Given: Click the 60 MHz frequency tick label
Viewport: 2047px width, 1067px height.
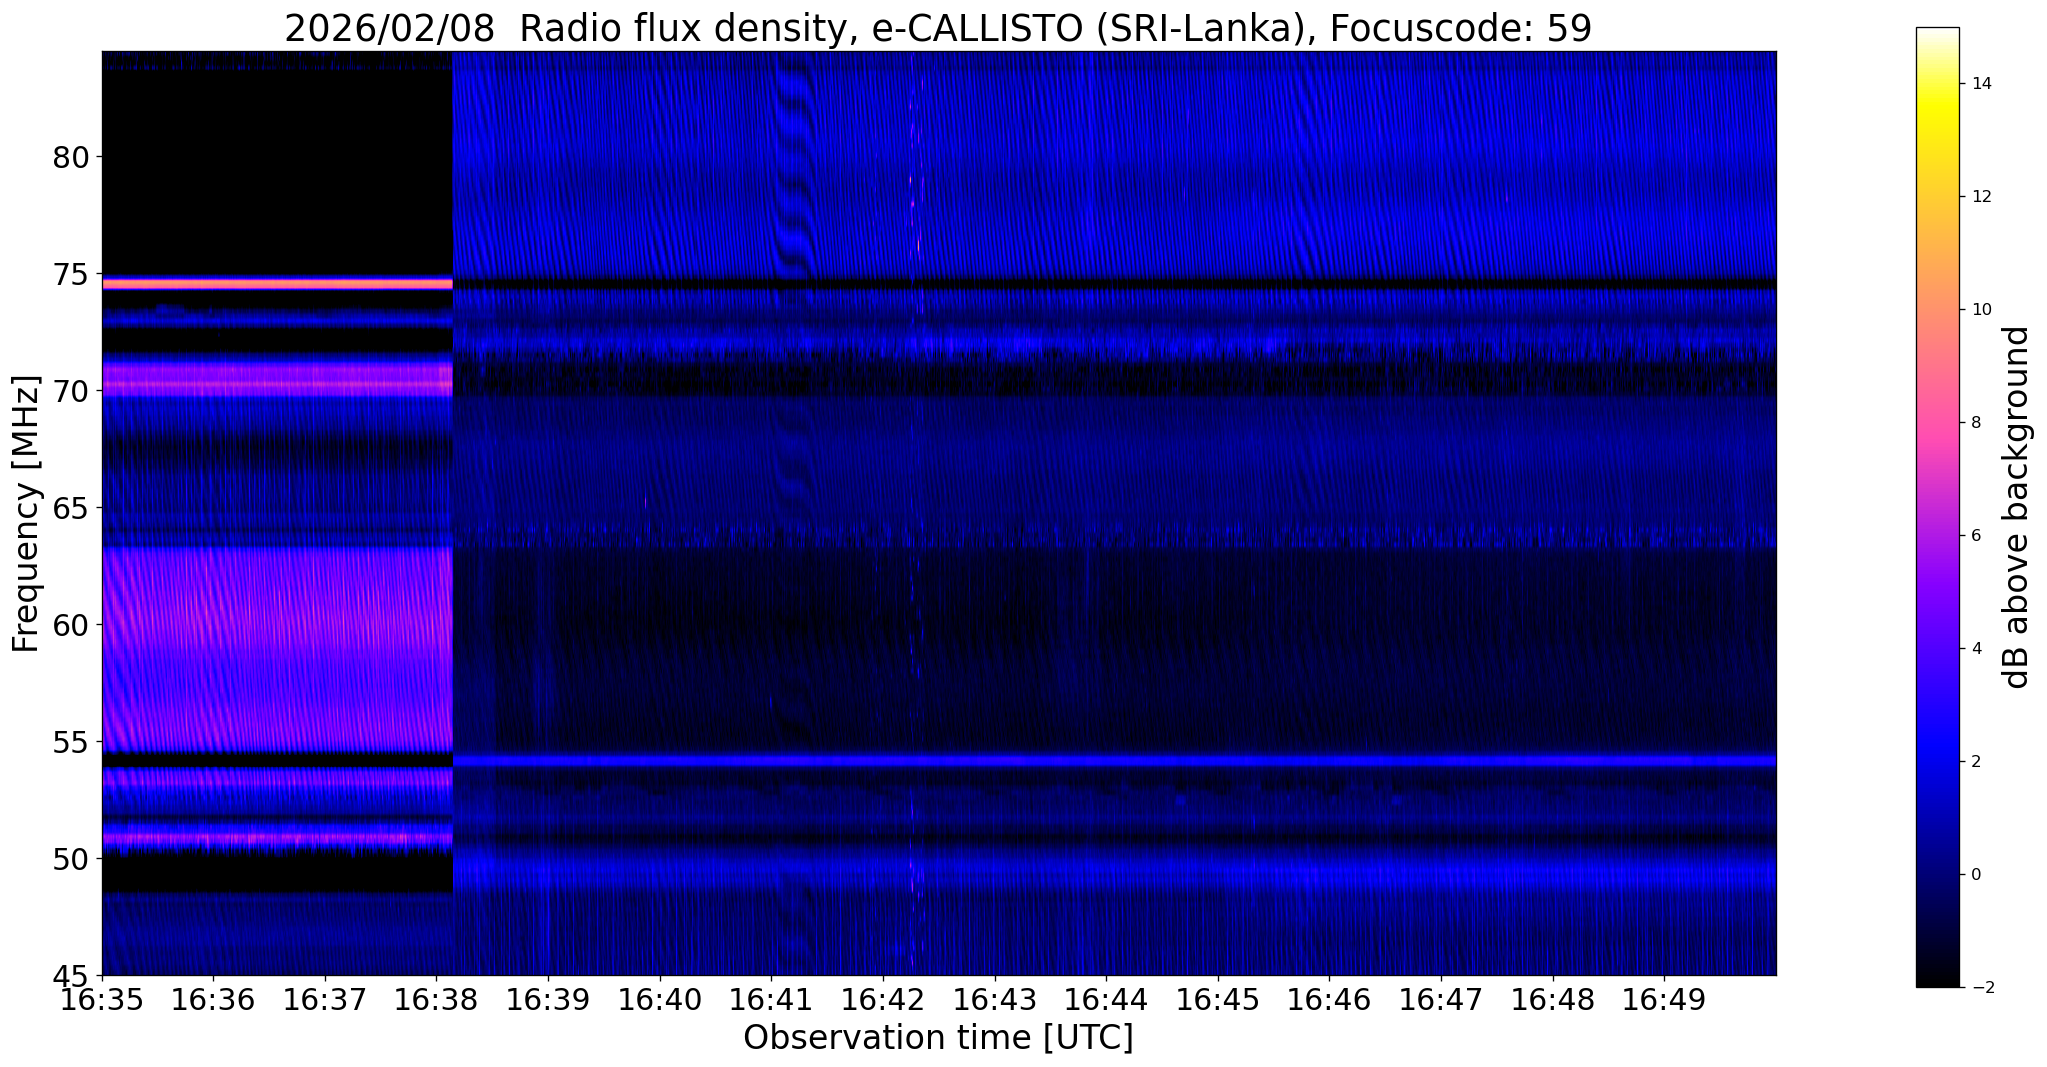Looking at the screenshot, I should (x=72, y=625).
